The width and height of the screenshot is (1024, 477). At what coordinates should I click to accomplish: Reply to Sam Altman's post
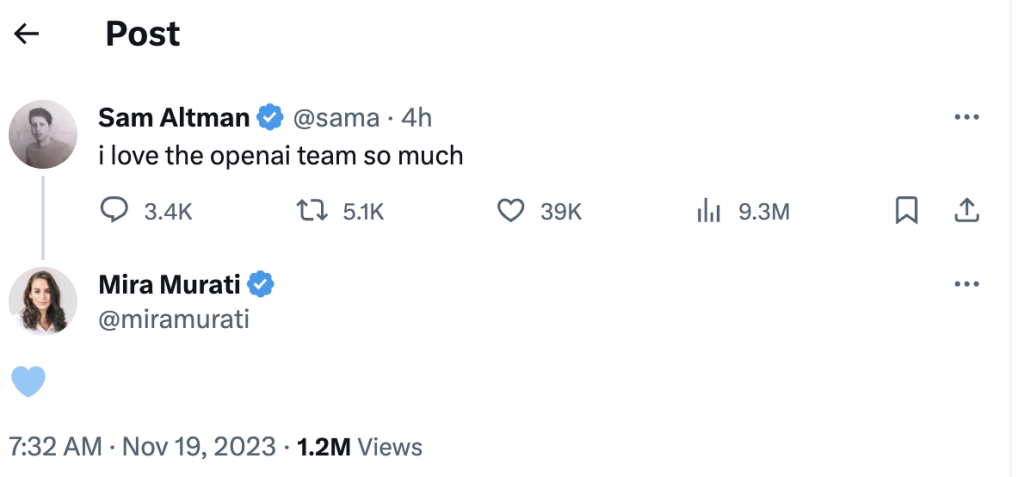coord(115,211)
